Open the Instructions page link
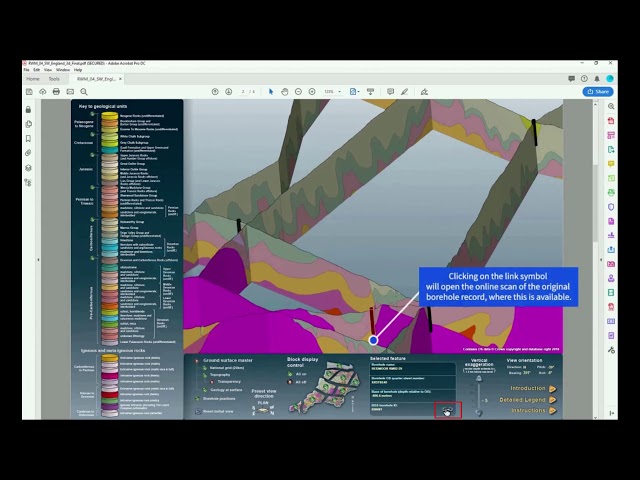Image resolution: width=640 pixels, height=480 pixels. click(x=533, y=410)
